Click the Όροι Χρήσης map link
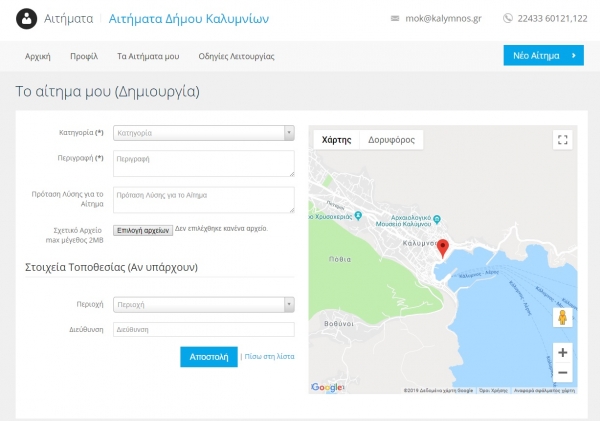600x421 pixels. pyautogui.click(x=493, y=390)
